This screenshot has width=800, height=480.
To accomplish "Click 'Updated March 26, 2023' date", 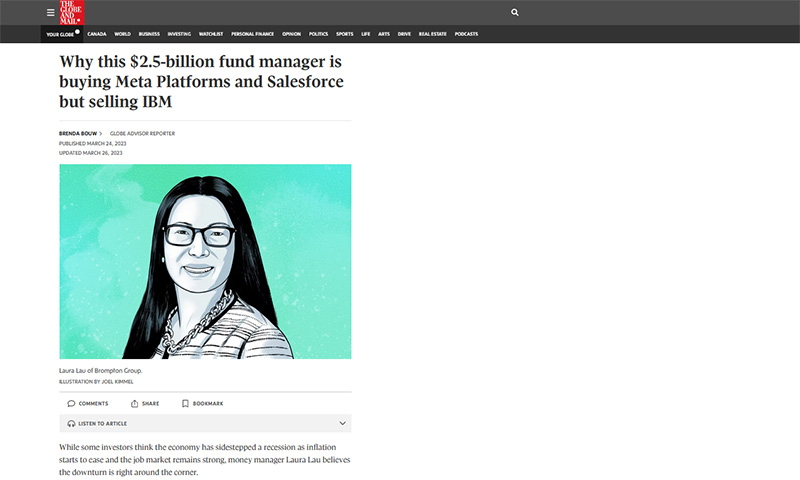I will click(91, 153).
